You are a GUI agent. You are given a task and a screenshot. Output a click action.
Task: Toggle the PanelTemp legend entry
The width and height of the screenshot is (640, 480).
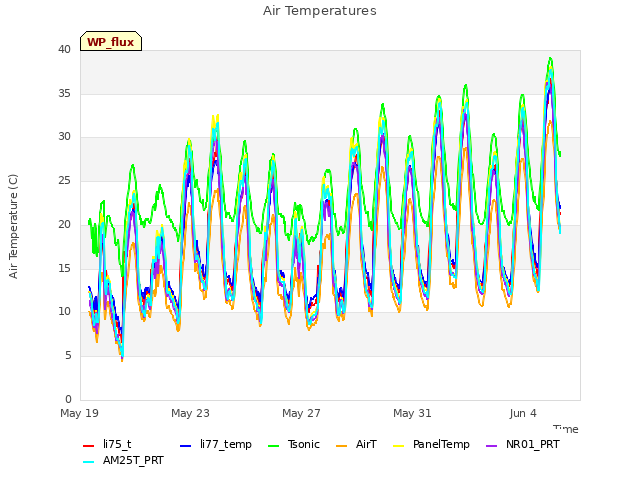tap(431, 444)
